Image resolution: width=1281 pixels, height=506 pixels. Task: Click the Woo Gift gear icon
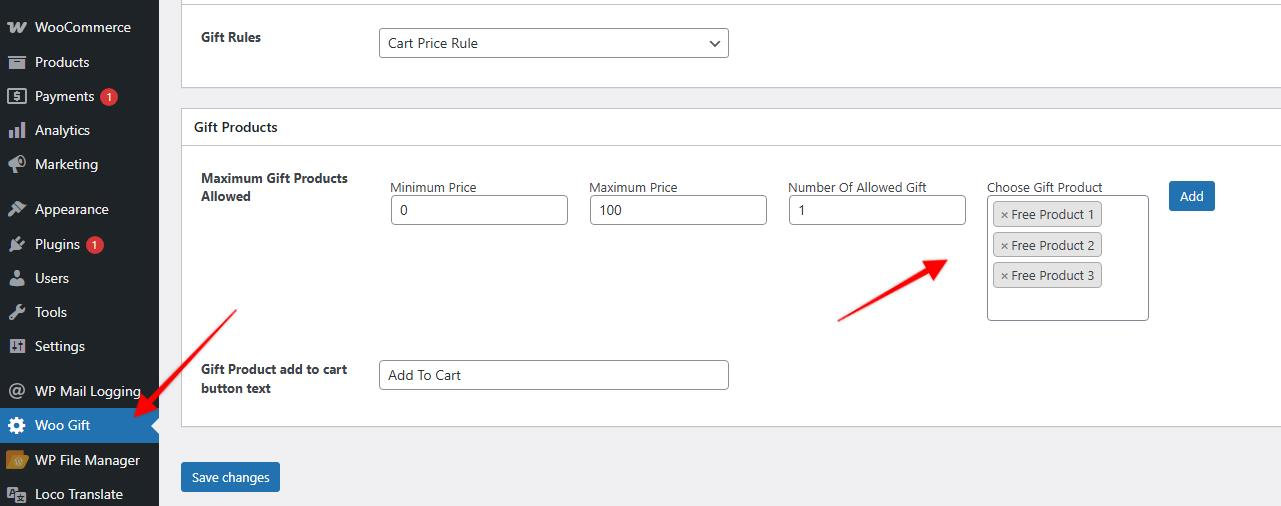pyautogui.click(x=16, y=425)
